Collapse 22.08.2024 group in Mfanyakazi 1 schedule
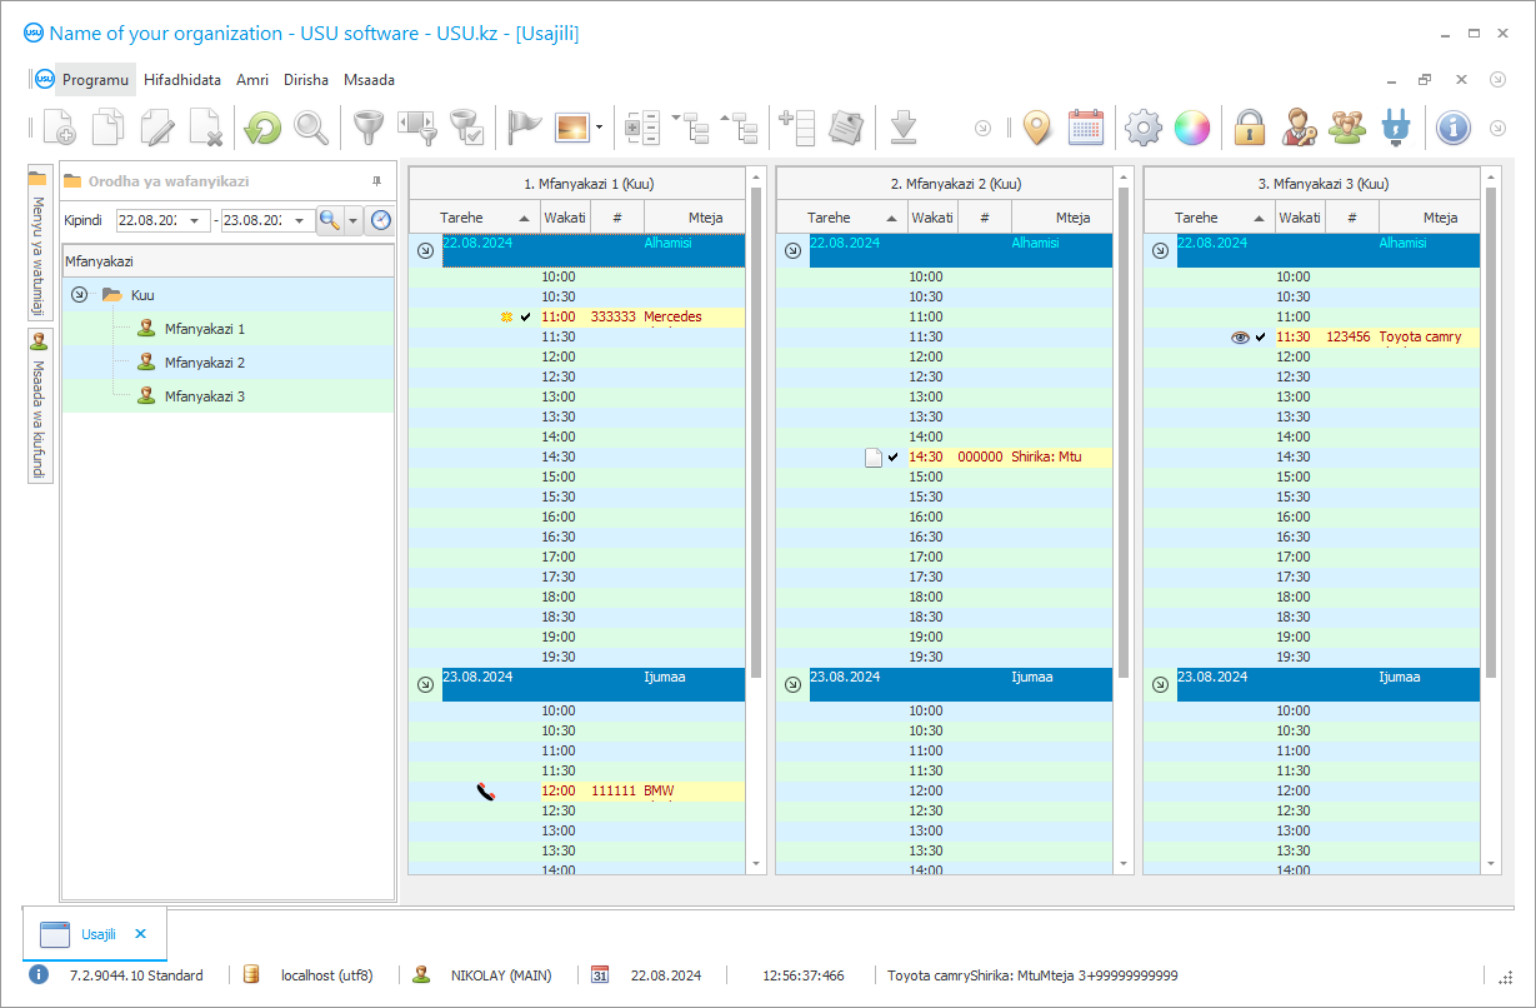1536x1008 pixels. [x=425, y=251]
